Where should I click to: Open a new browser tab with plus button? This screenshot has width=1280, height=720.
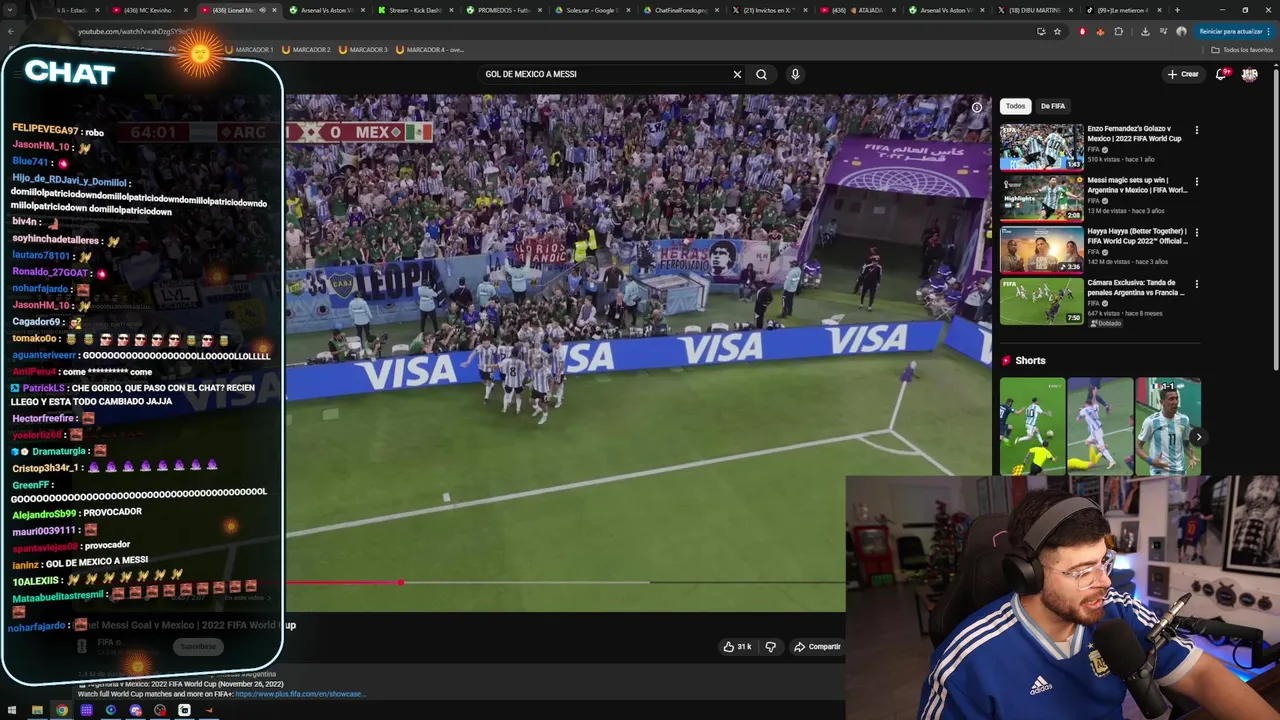pyautogui.click(x=1177, y=10)
